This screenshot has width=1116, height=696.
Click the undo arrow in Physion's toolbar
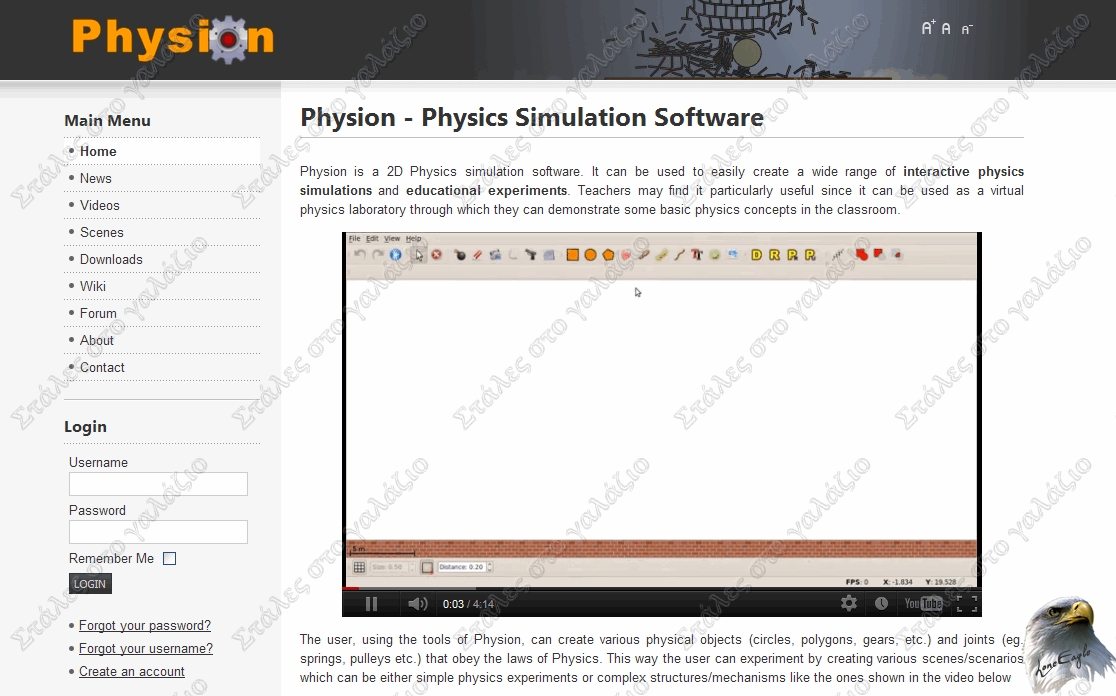tap(359, 255)
